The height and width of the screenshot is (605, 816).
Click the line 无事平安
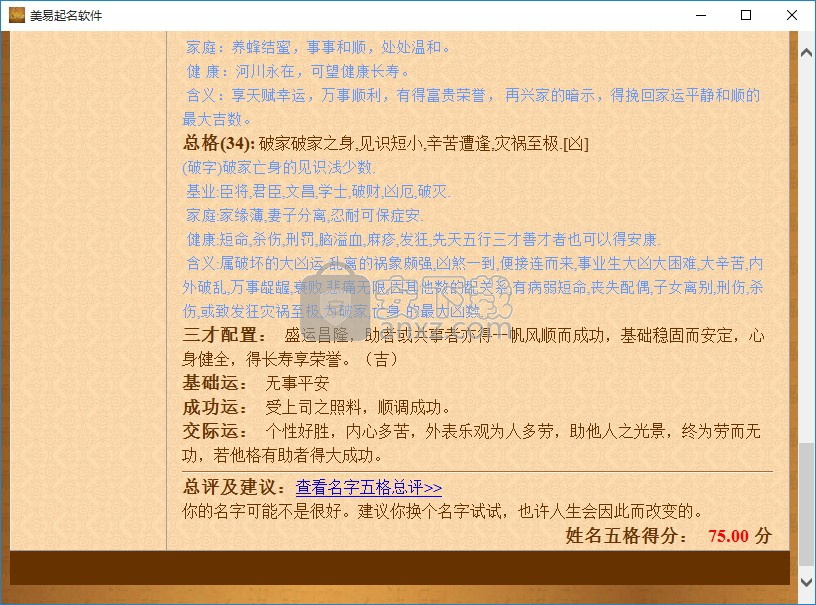pos(297,383)
